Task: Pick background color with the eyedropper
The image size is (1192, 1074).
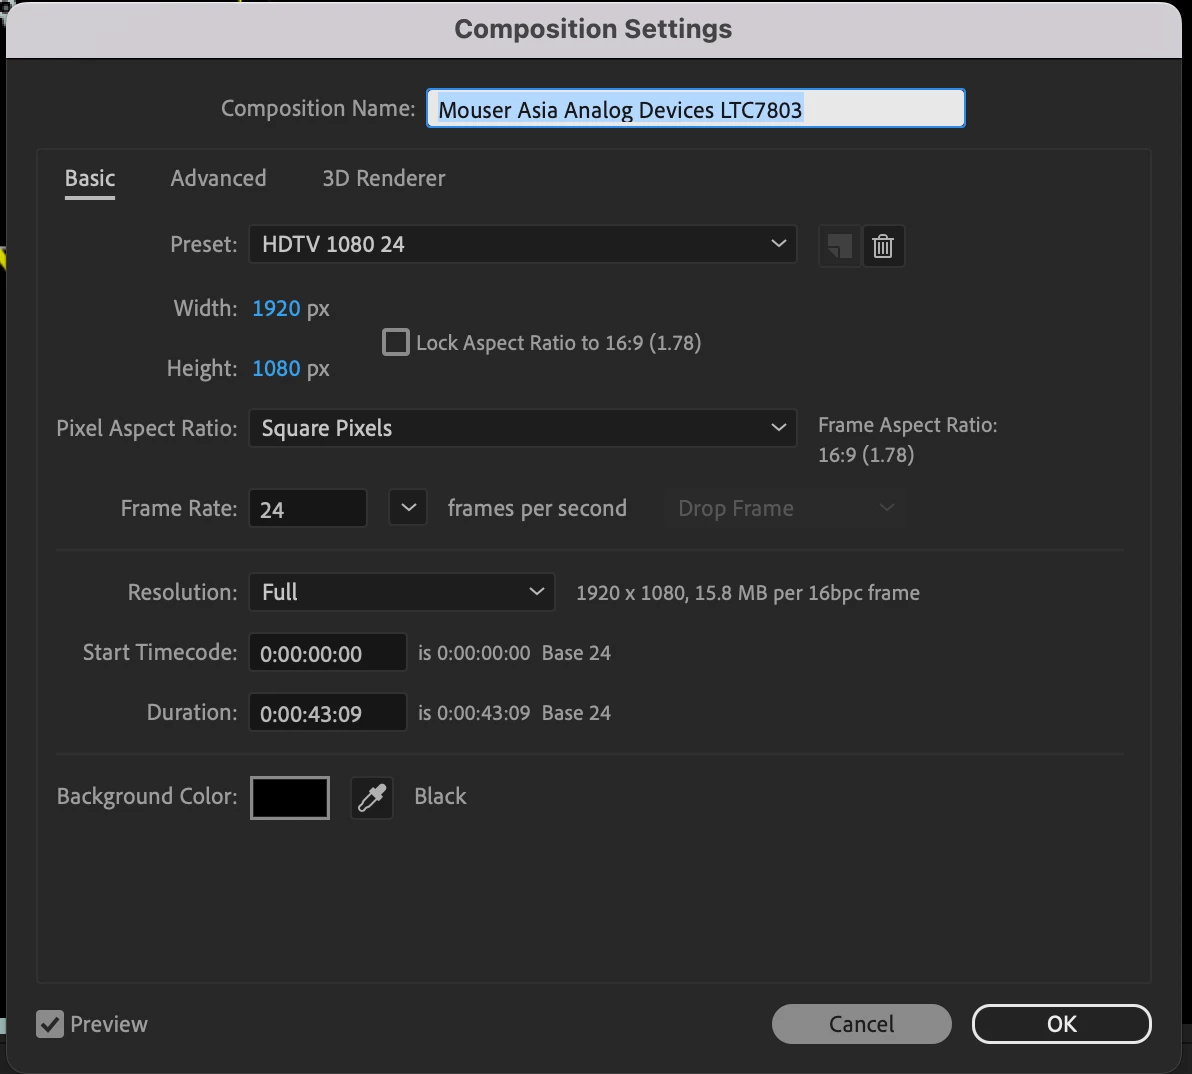Action: coord(372,797)
